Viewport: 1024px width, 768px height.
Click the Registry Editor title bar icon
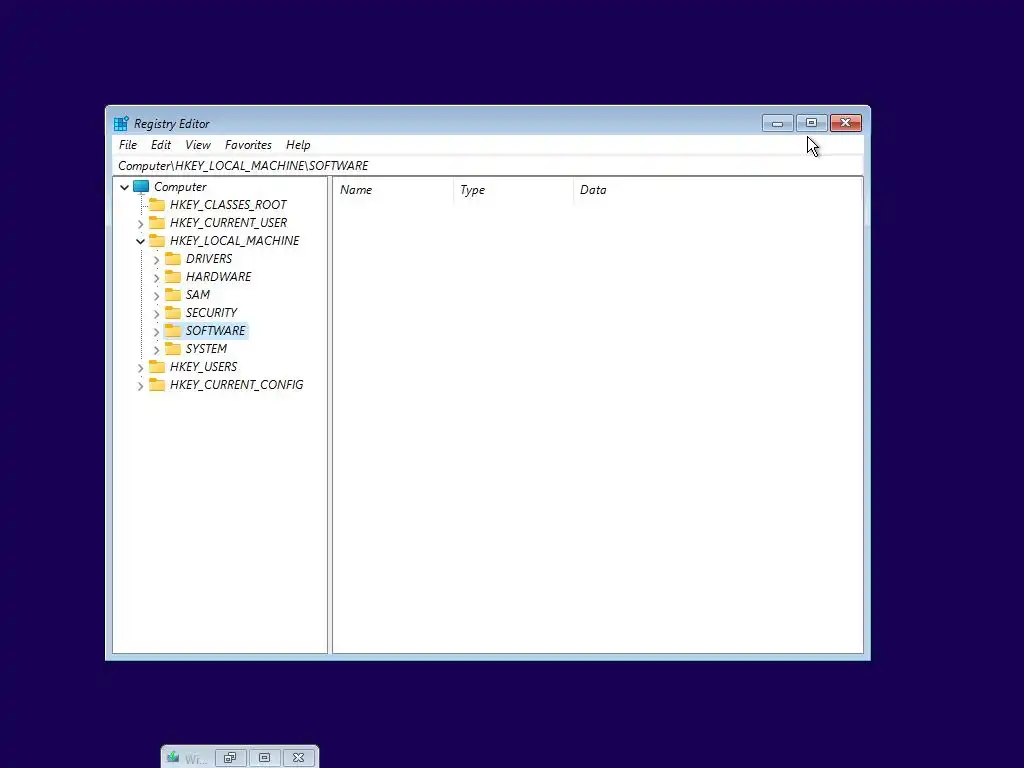click(x=121, y=123)
